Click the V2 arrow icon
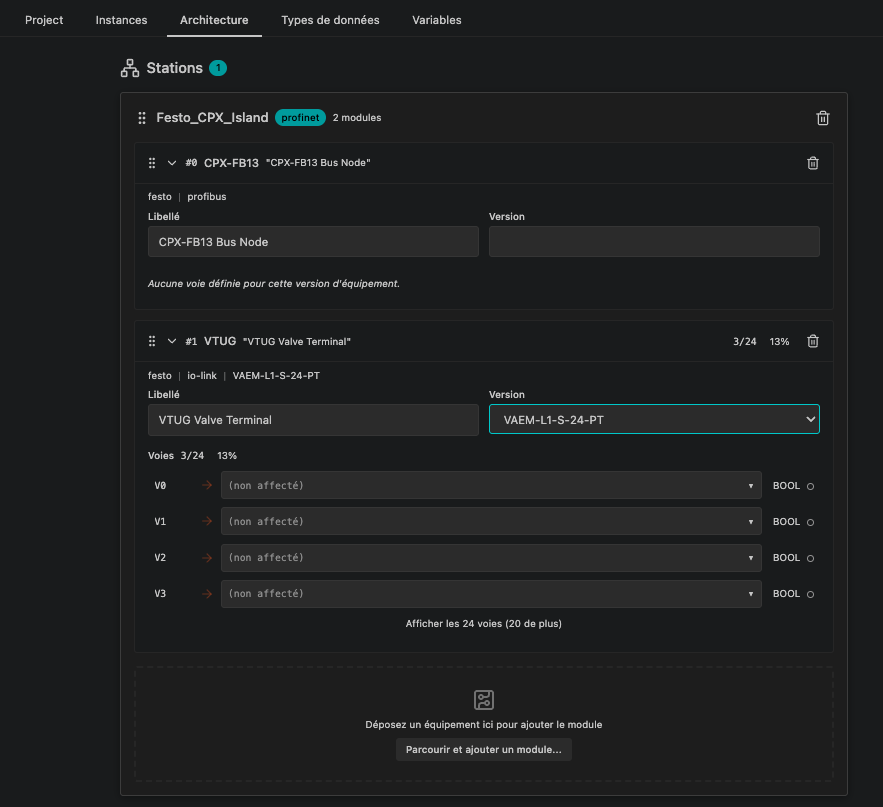The width and height of the screenshot is (883, 807). [207, 558]
